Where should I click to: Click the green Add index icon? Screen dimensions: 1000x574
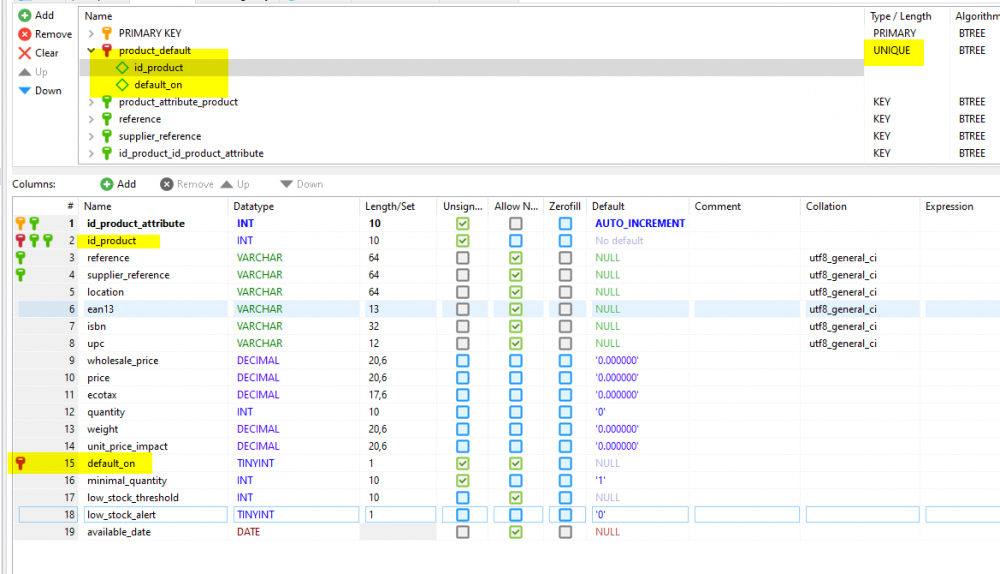pyautogui.click(x=25, y=16)
